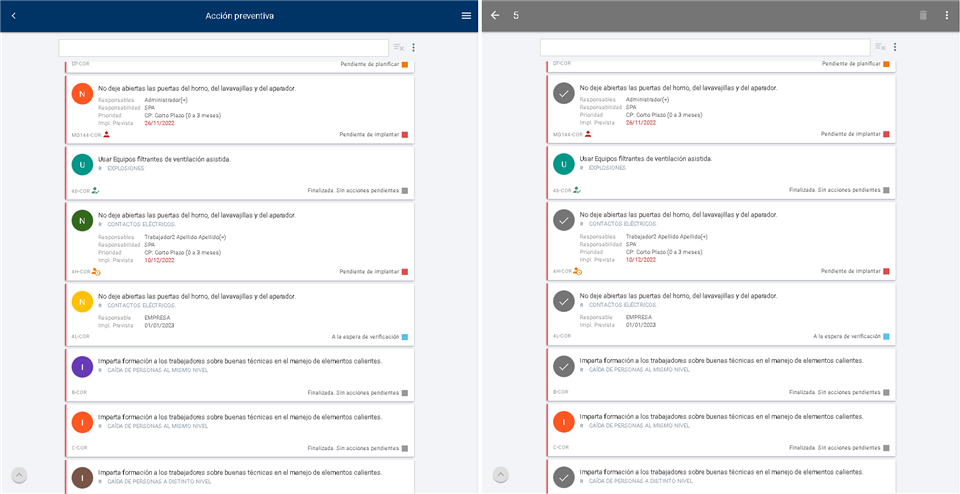
Task: Click the back arrow next to selection count 5
Action: (x=495, y=16)
